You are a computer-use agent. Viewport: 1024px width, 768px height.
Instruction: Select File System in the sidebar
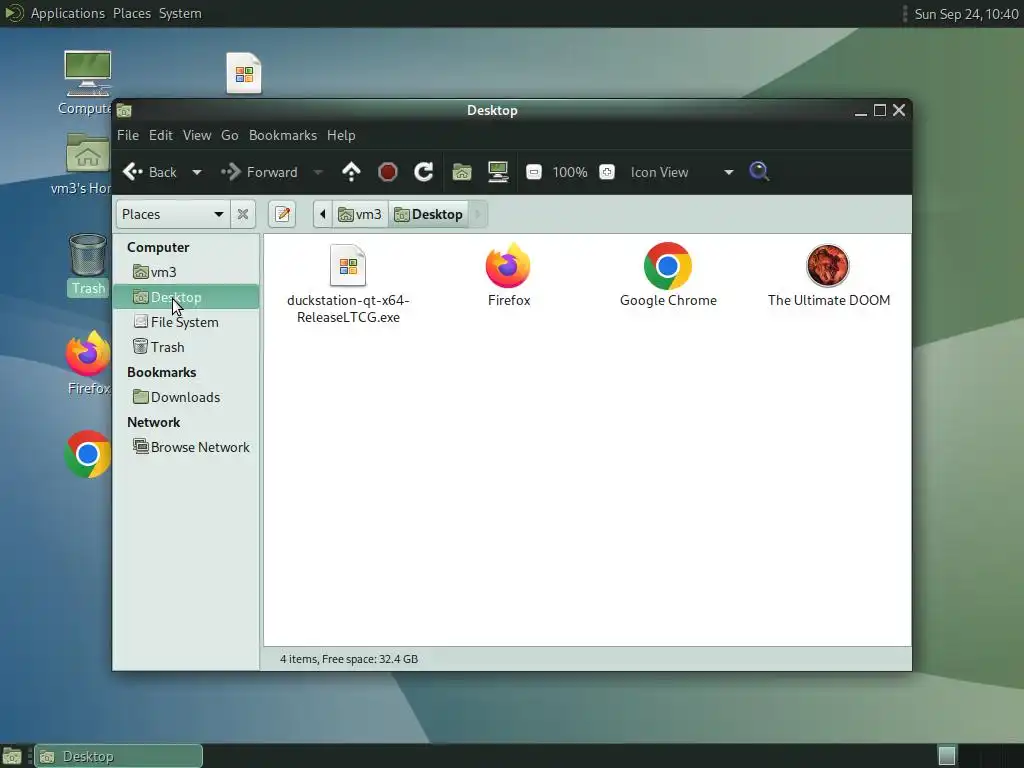[187, 322]
